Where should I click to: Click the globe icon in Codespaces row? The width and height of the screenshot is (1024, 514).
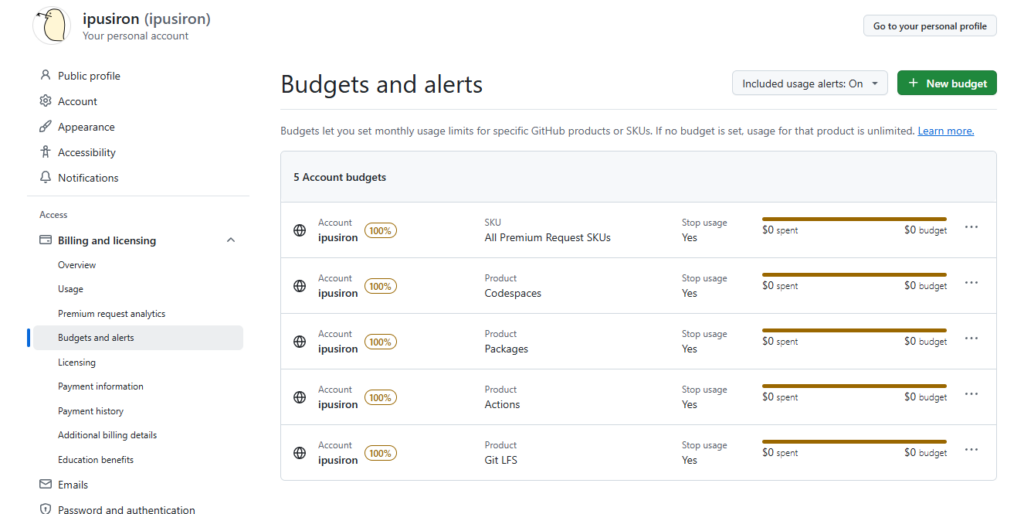tap(299, 286)
